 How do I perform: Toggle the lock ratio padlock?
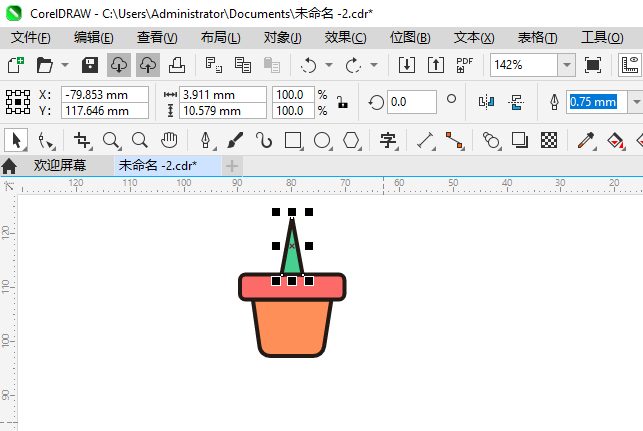coord(342,102)
